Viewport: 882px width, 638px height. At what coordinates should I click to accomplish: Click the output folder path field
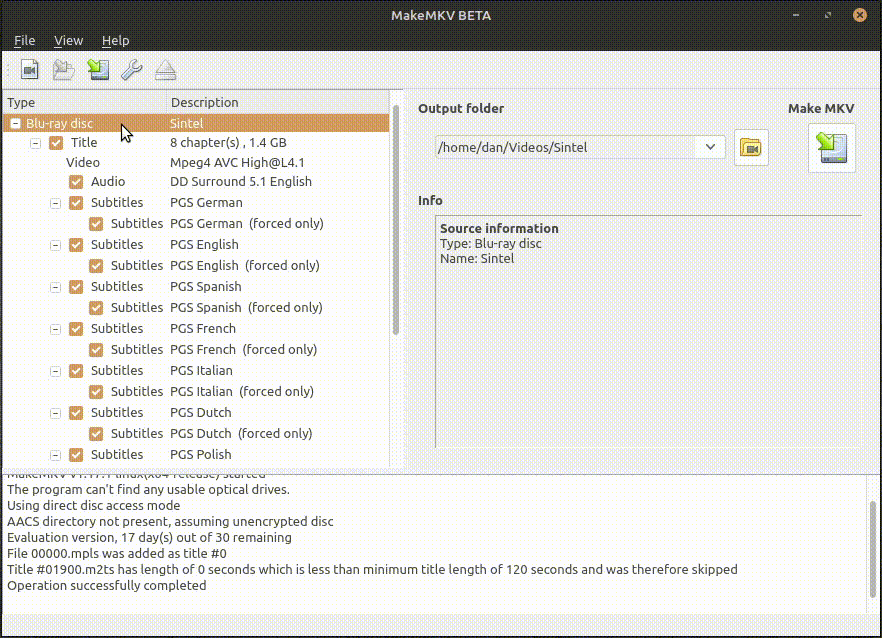(567, 147)
